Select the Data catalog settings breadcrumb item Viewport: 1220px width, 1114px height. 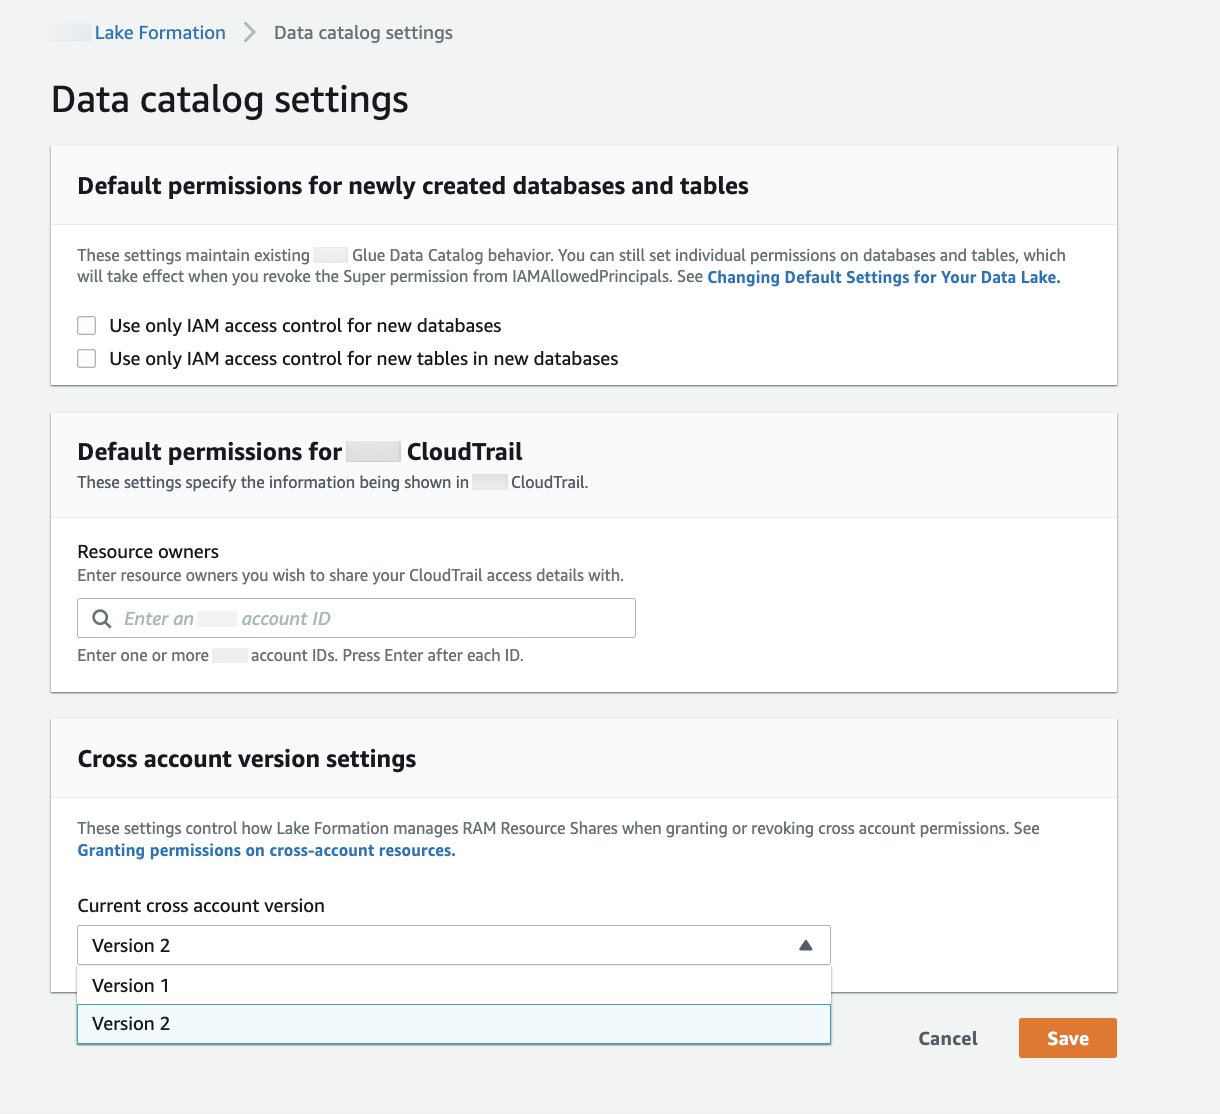click(363, 33)
